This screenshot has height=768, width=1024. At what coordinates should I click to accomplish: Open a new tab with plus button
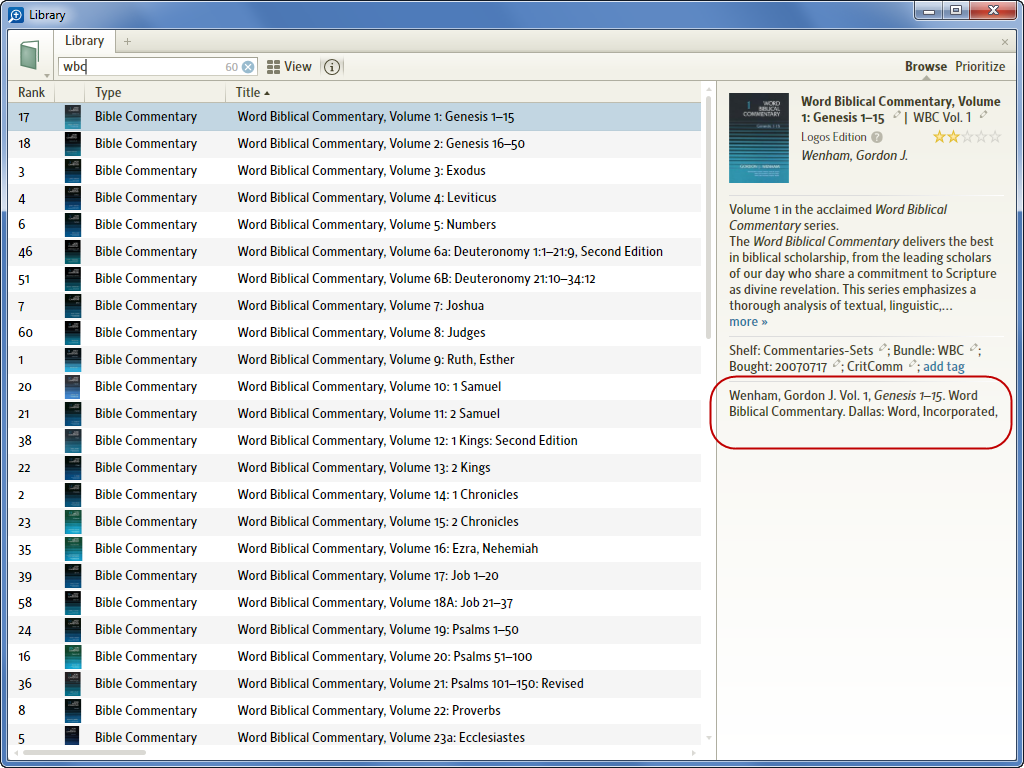[127, 41]
